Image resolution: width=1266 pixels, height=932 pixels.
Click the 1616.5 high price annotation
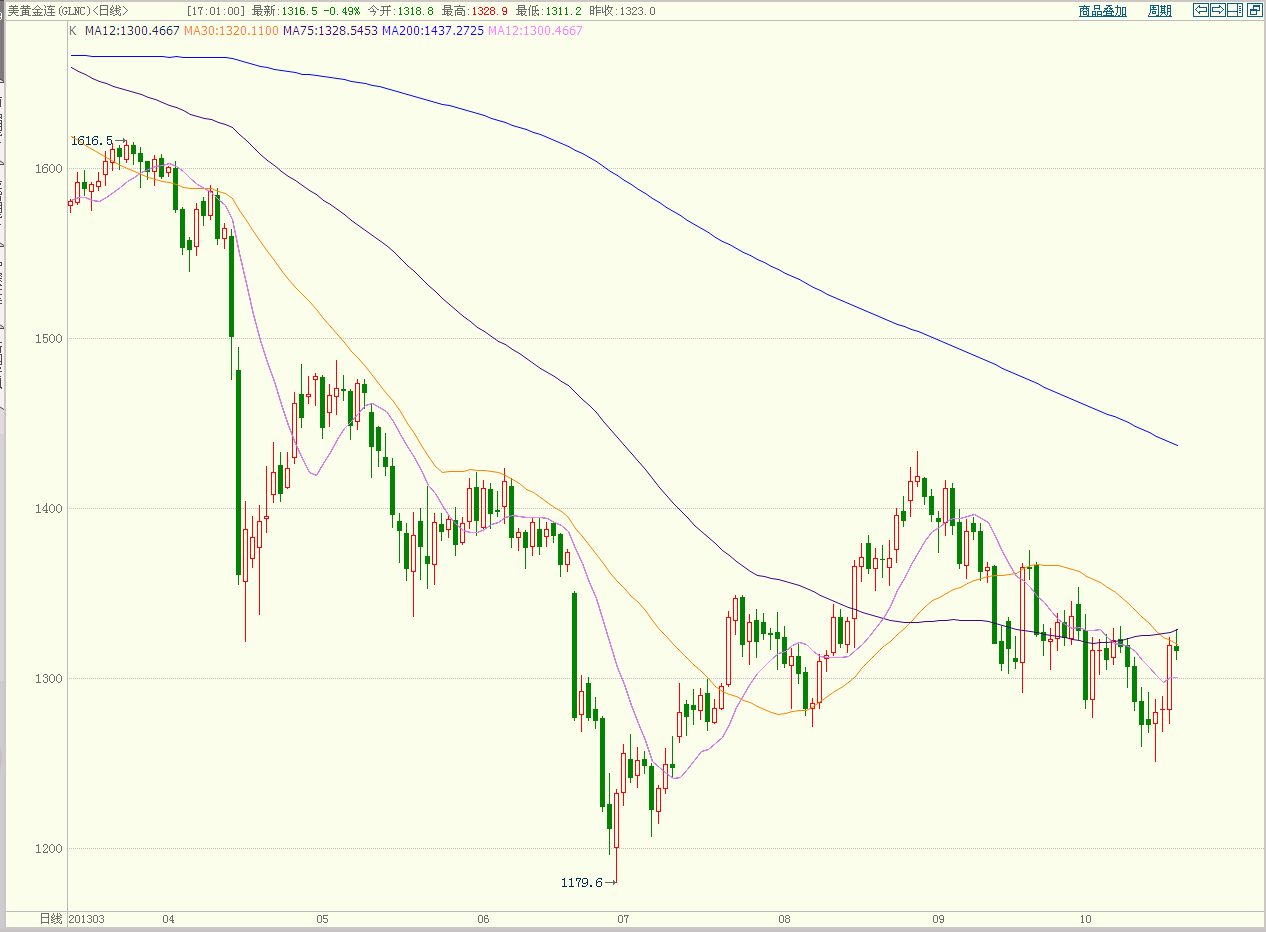(x=91, y=141)
